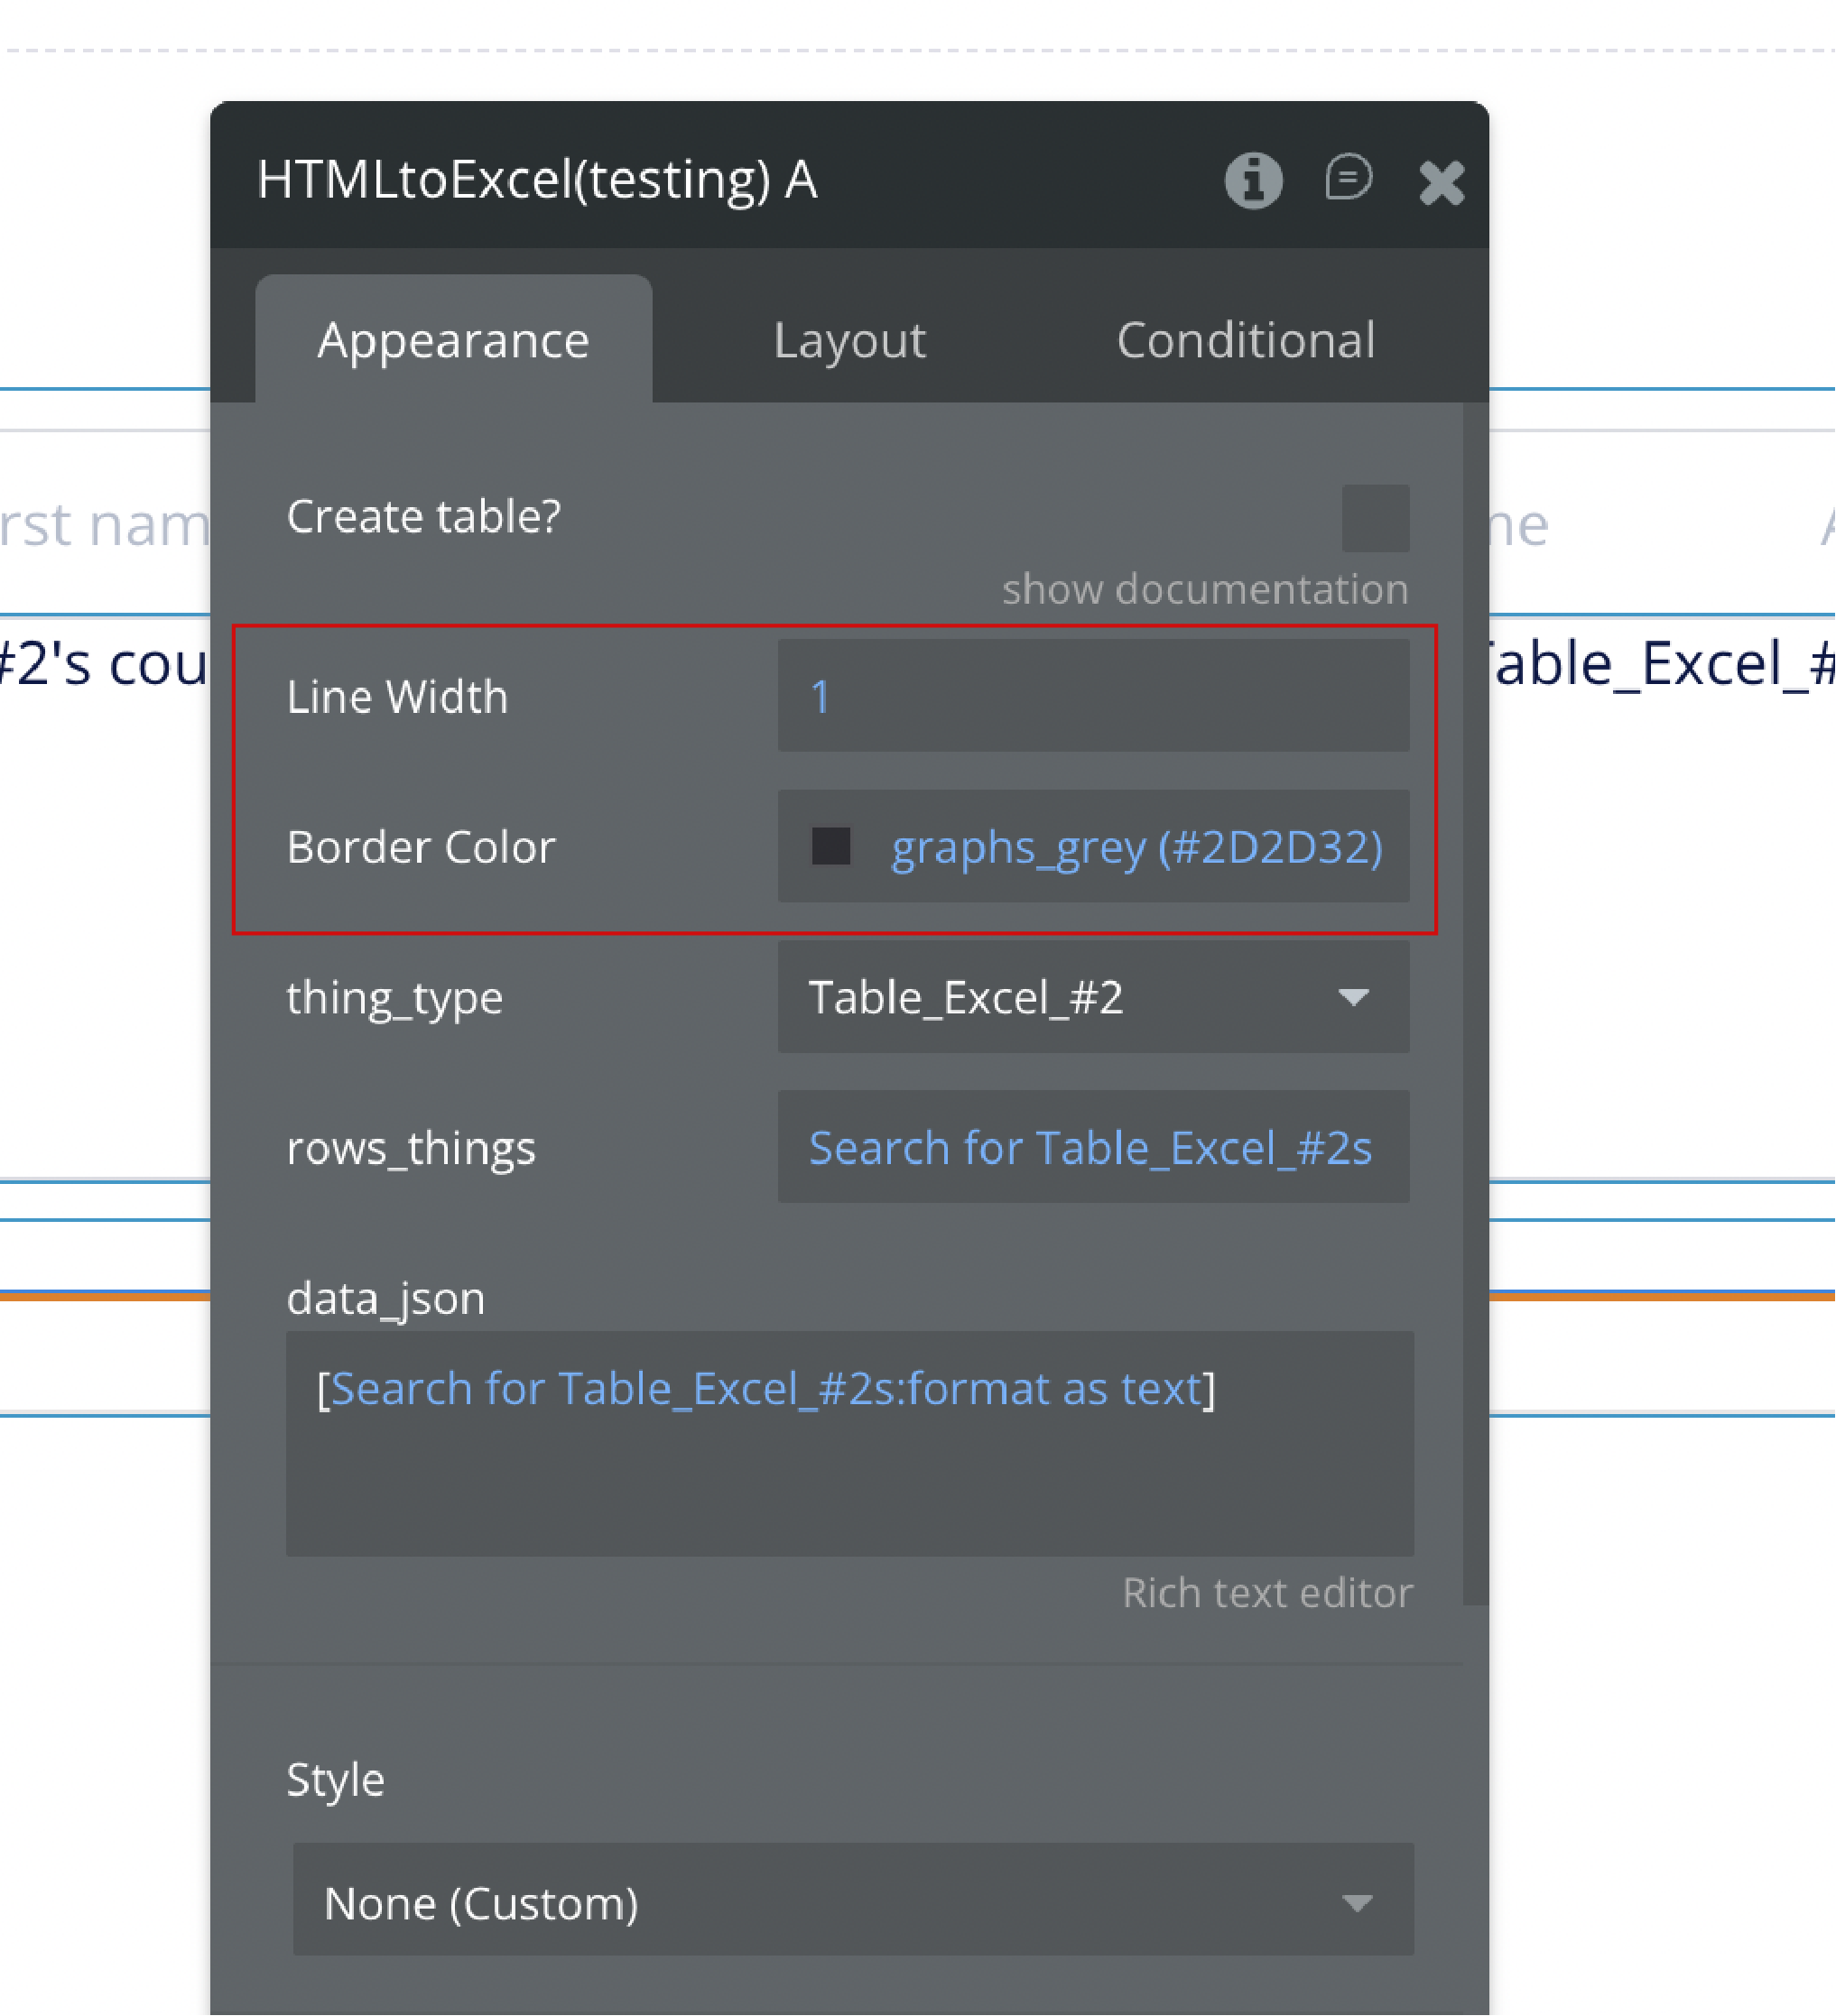Click the data_json format as text expression
Viewport: 1836px width, 2016px height.
tap(765, 1389)
